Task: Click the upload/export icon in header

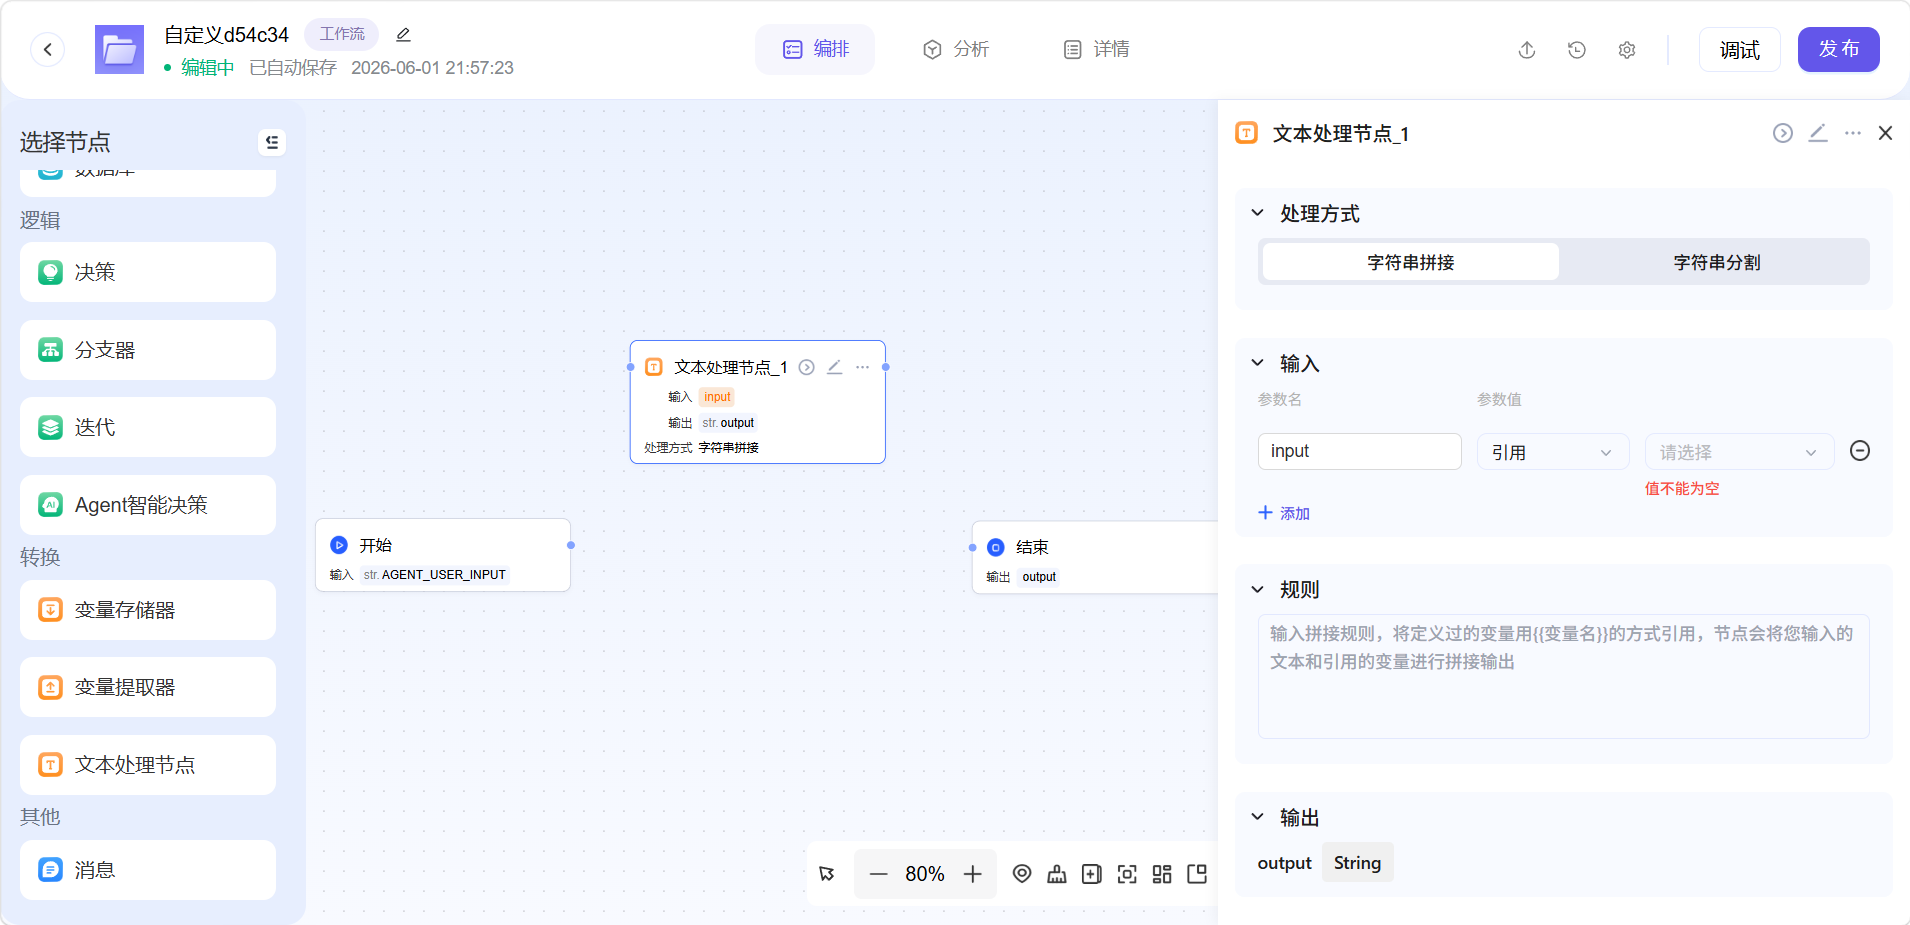Action: 1527,50
